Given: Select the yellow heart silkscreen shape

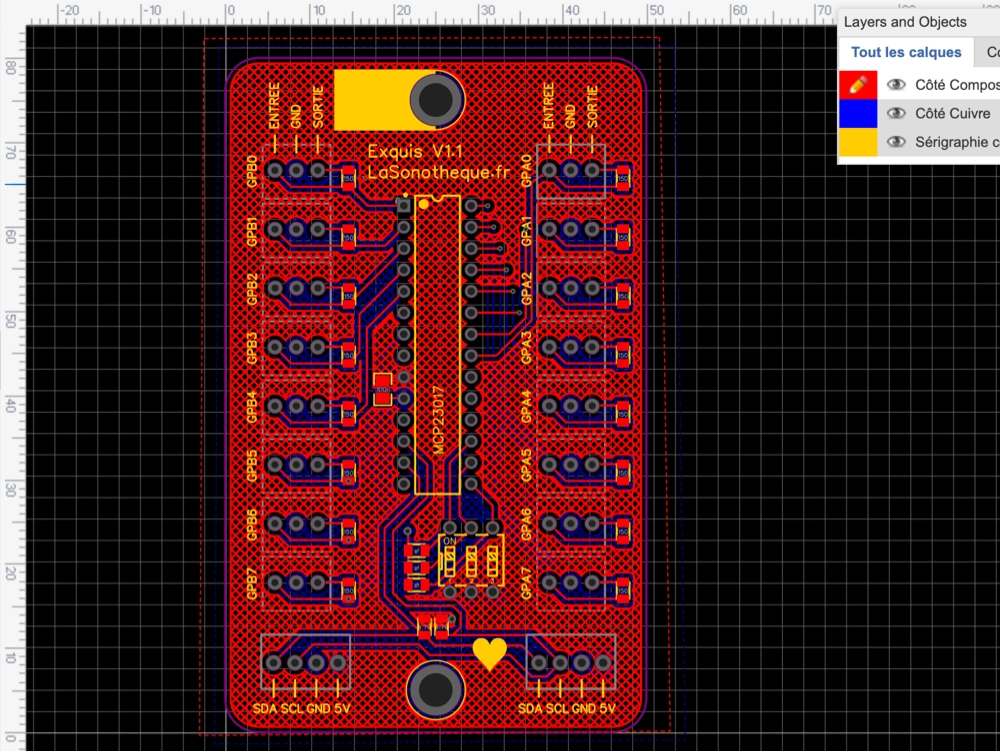Looking at the screenshot, I should coord(489,653).
